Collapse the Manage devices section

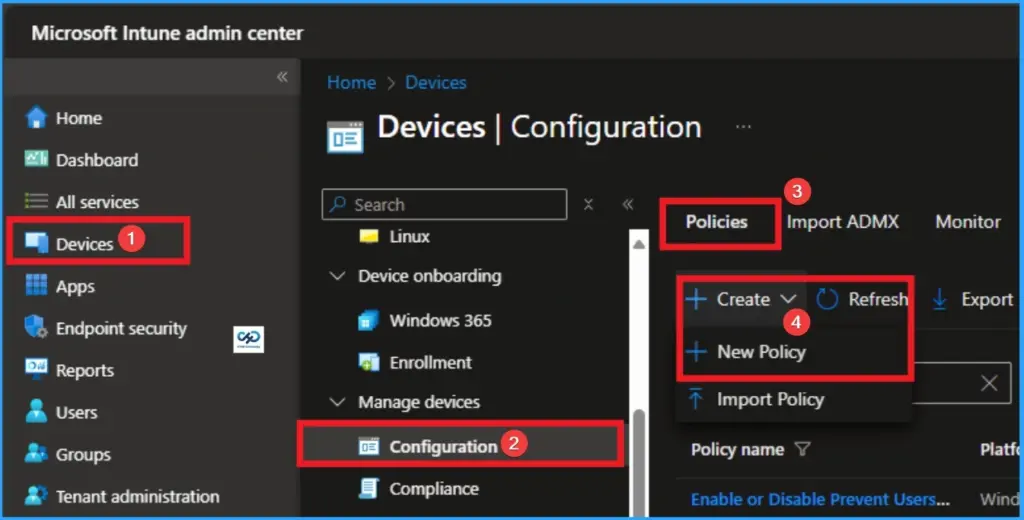click(338, 402)
